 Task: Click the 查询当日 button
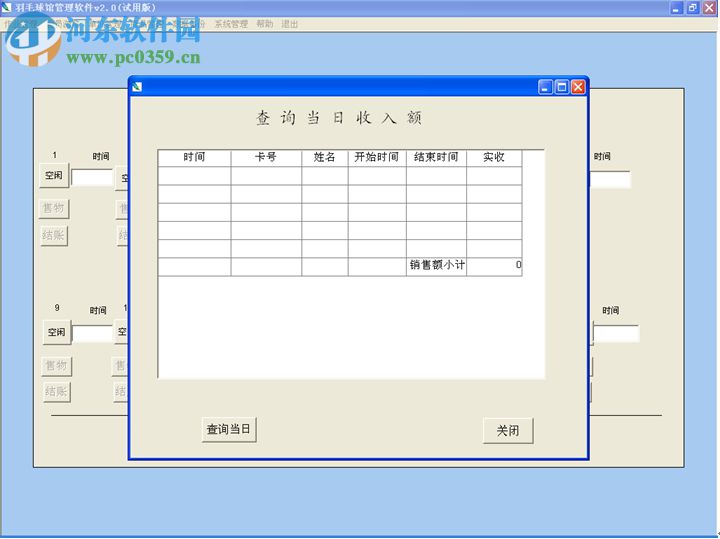coord(229,430)
